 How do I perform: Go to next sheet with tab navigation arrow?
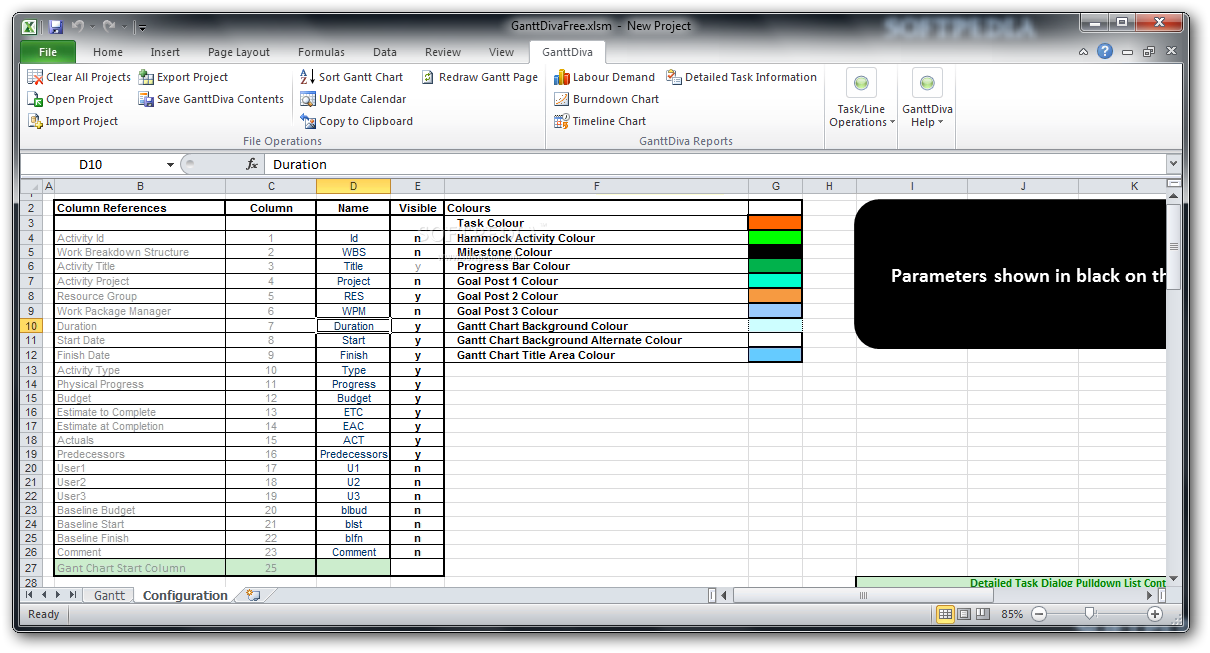(x=59, y=595)
